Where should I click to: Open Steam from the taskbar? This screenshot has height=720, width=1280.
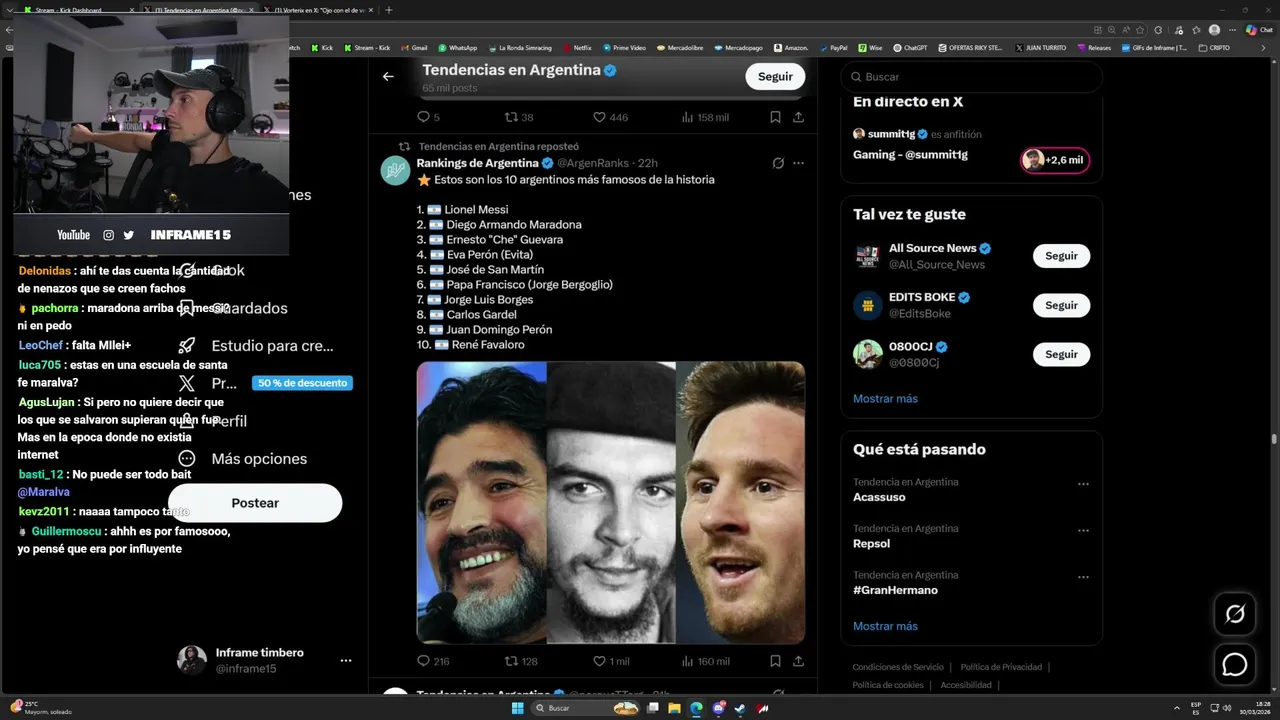(739, 708)
